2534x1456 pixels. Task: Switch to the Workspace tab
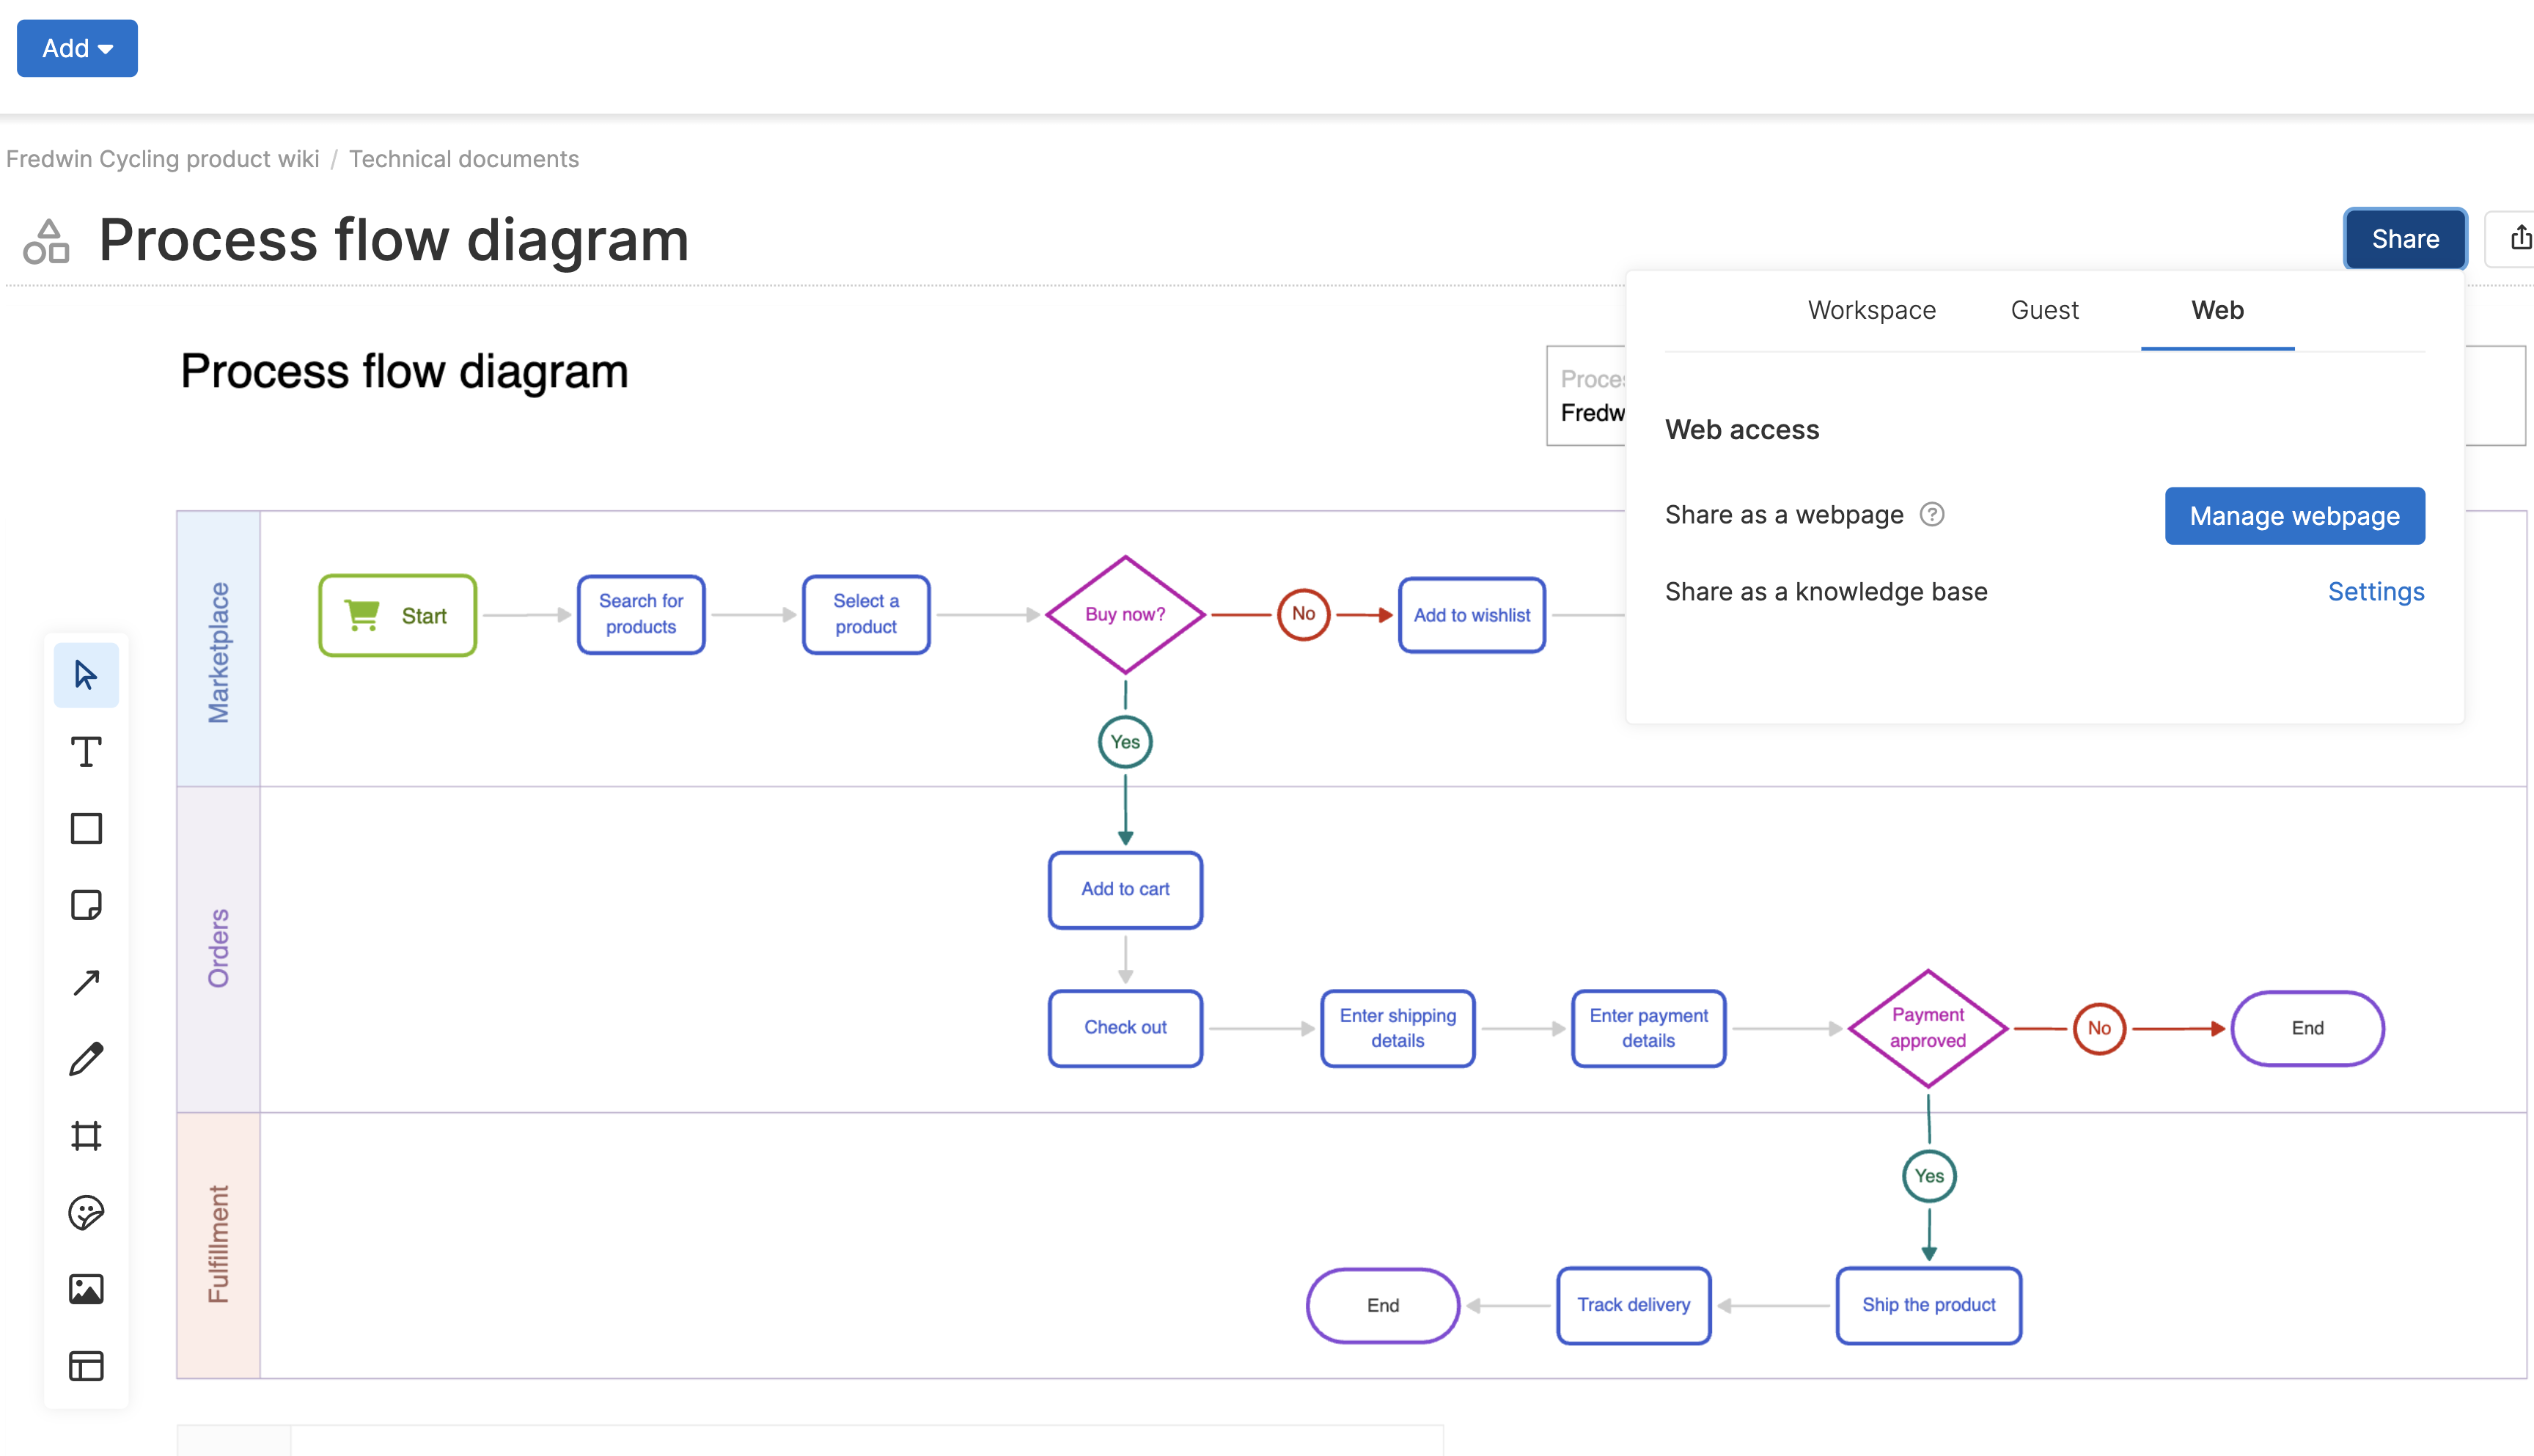(x=1871, y=310)
